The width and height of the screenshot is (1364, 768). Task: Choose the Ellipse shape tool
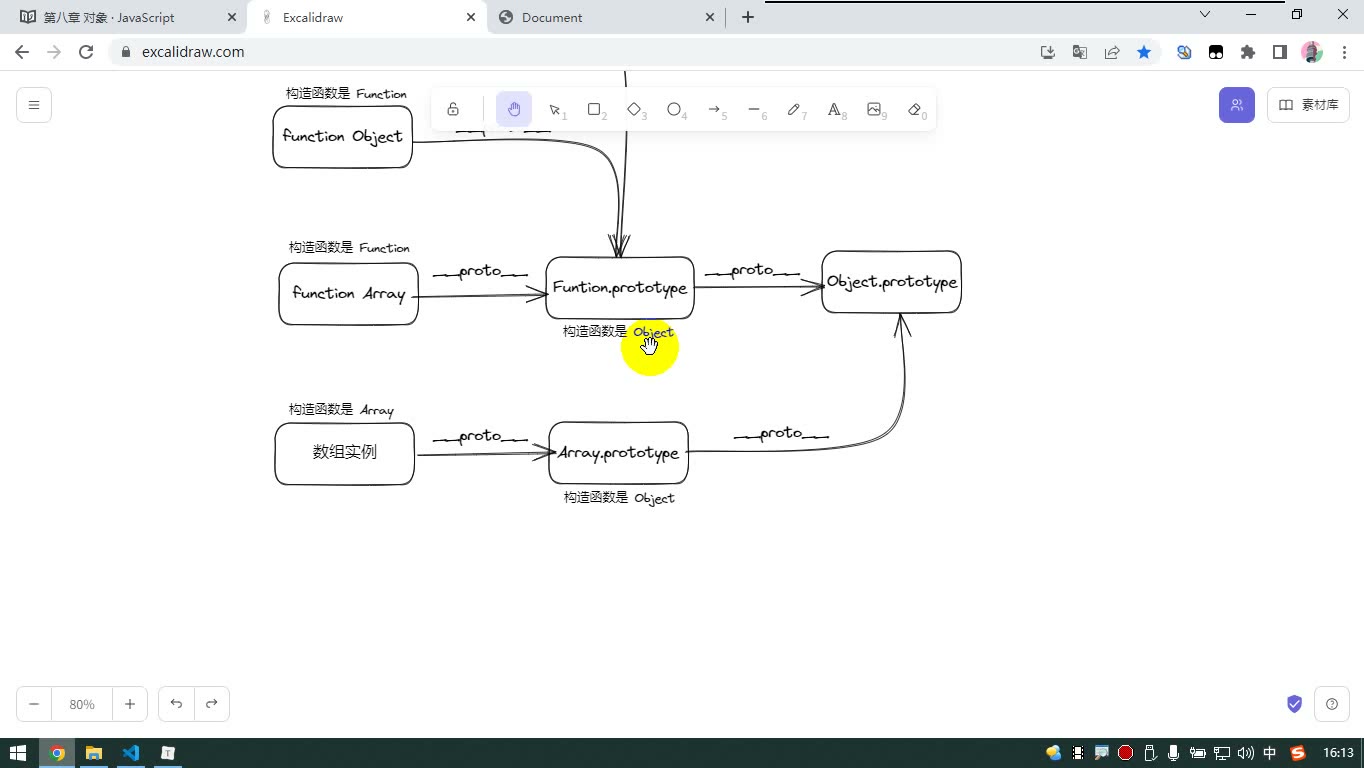675,110
